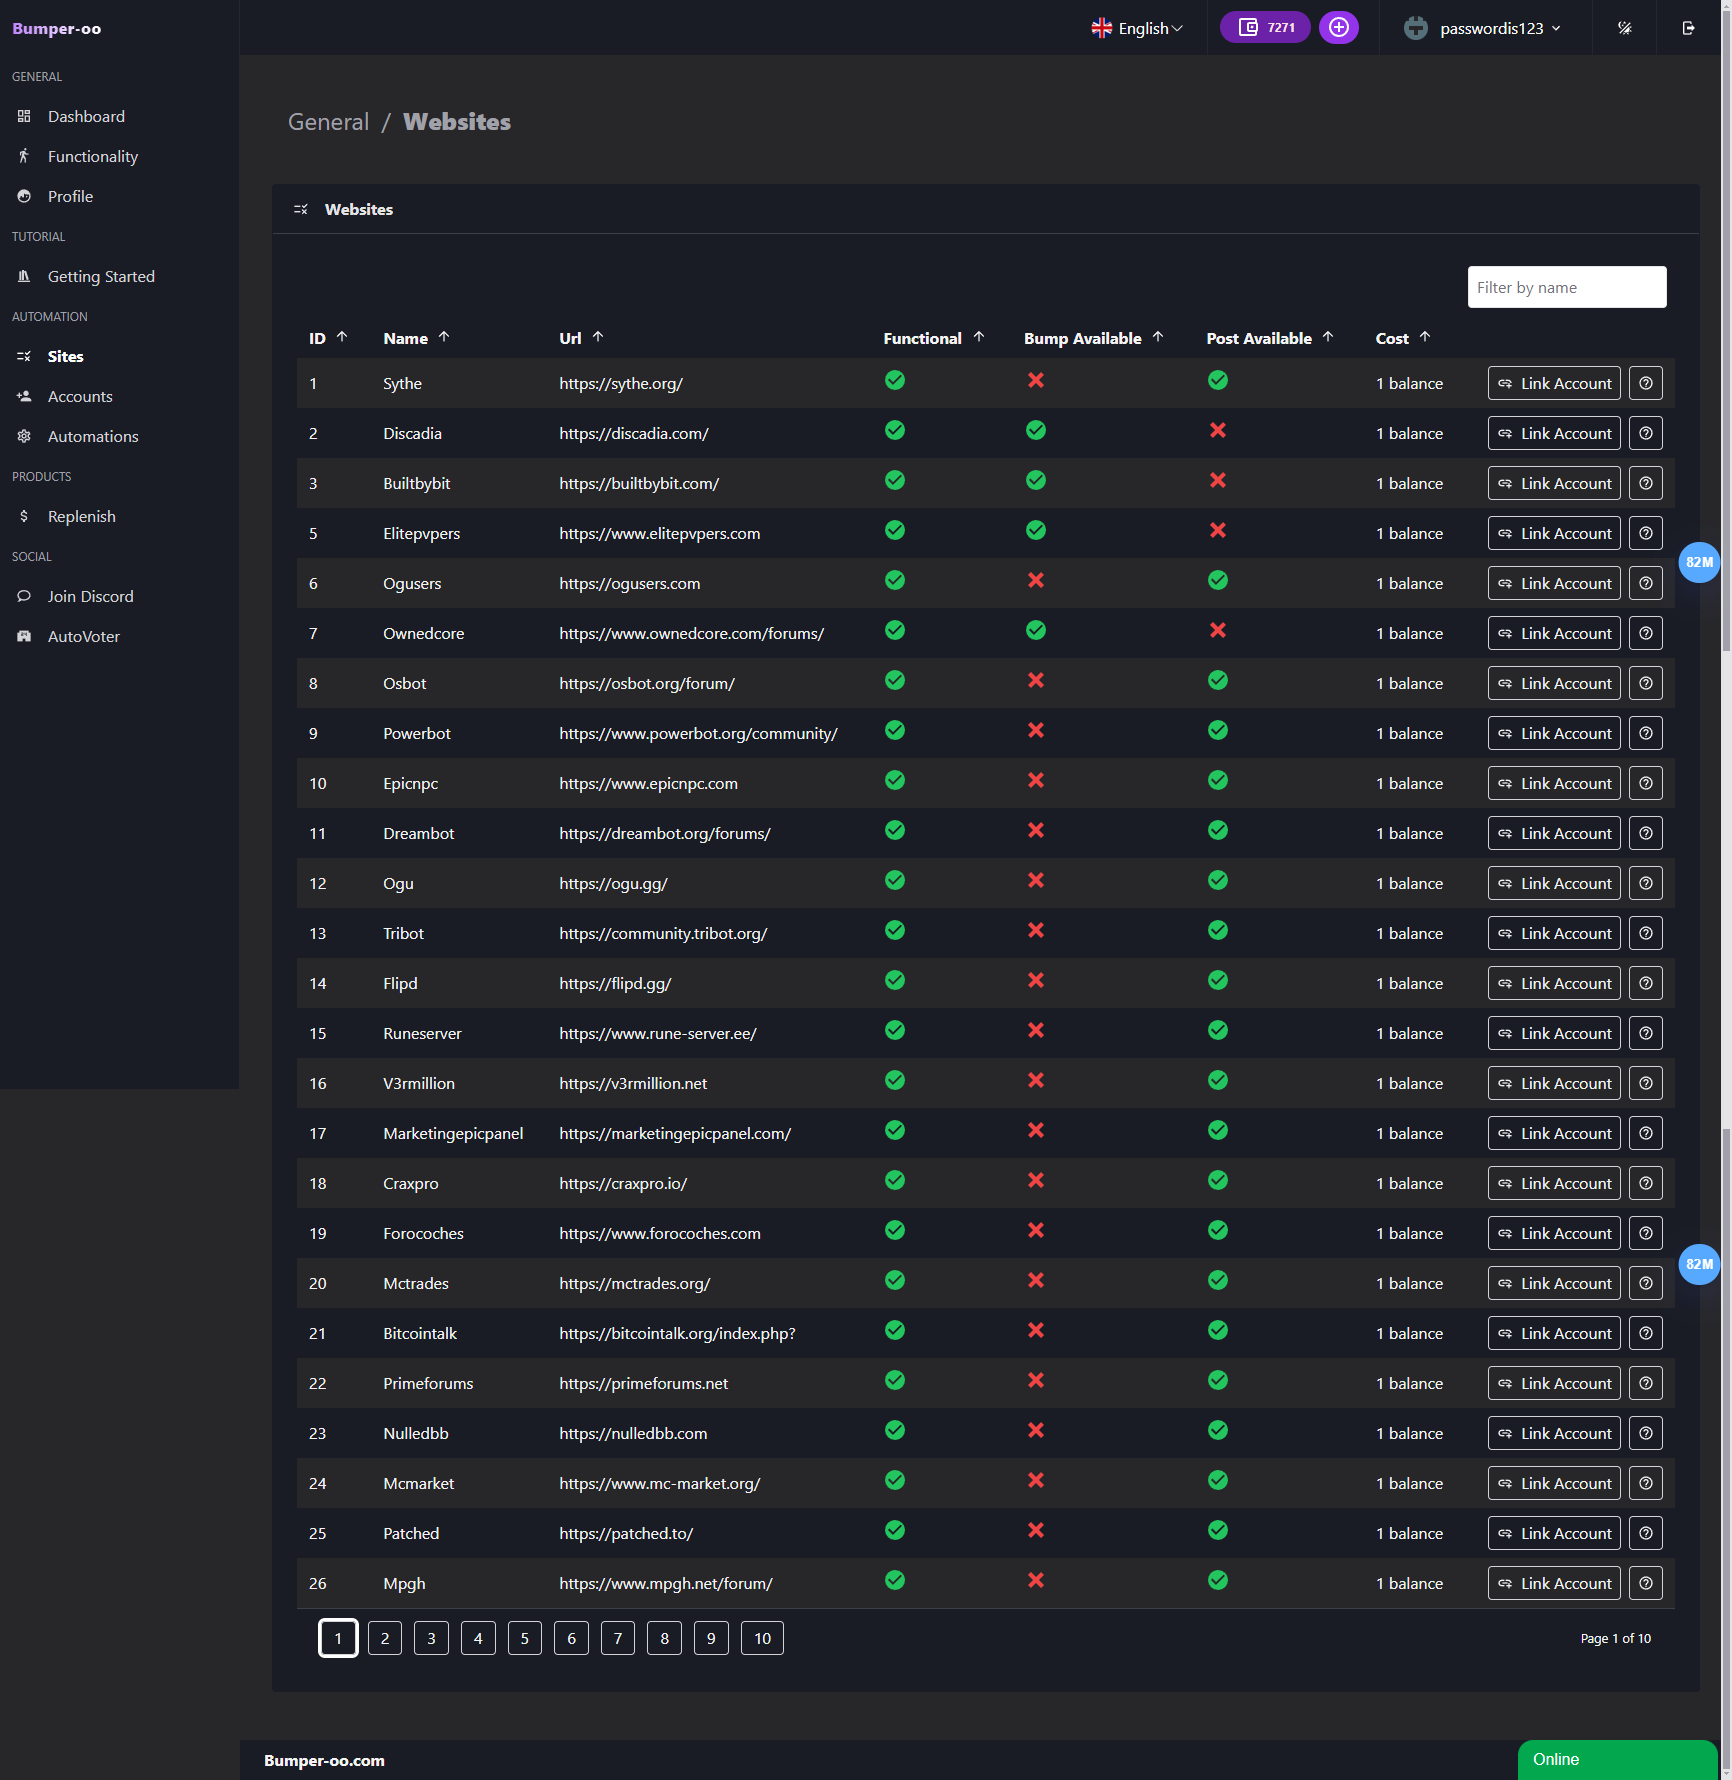
Task: Click the Marketingepicpanel name cell
Action: [x=453, y=1133]
